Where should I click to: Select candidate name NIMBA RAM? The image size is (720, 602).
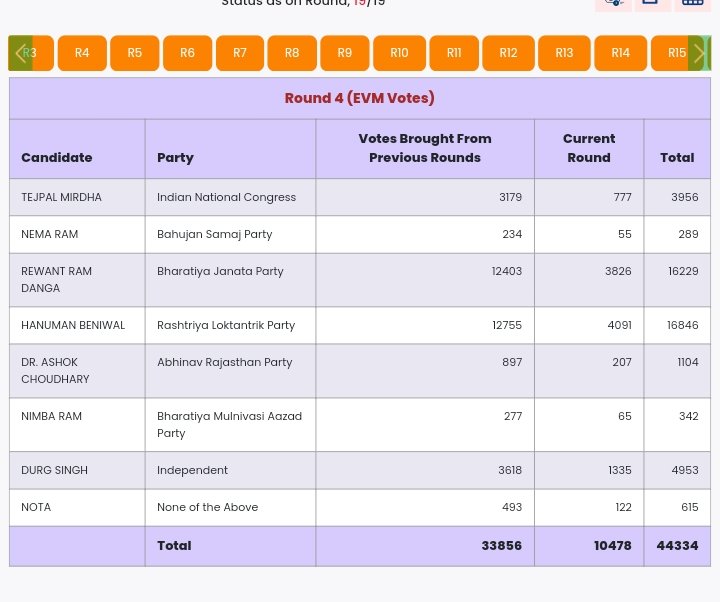pos(51,416)
